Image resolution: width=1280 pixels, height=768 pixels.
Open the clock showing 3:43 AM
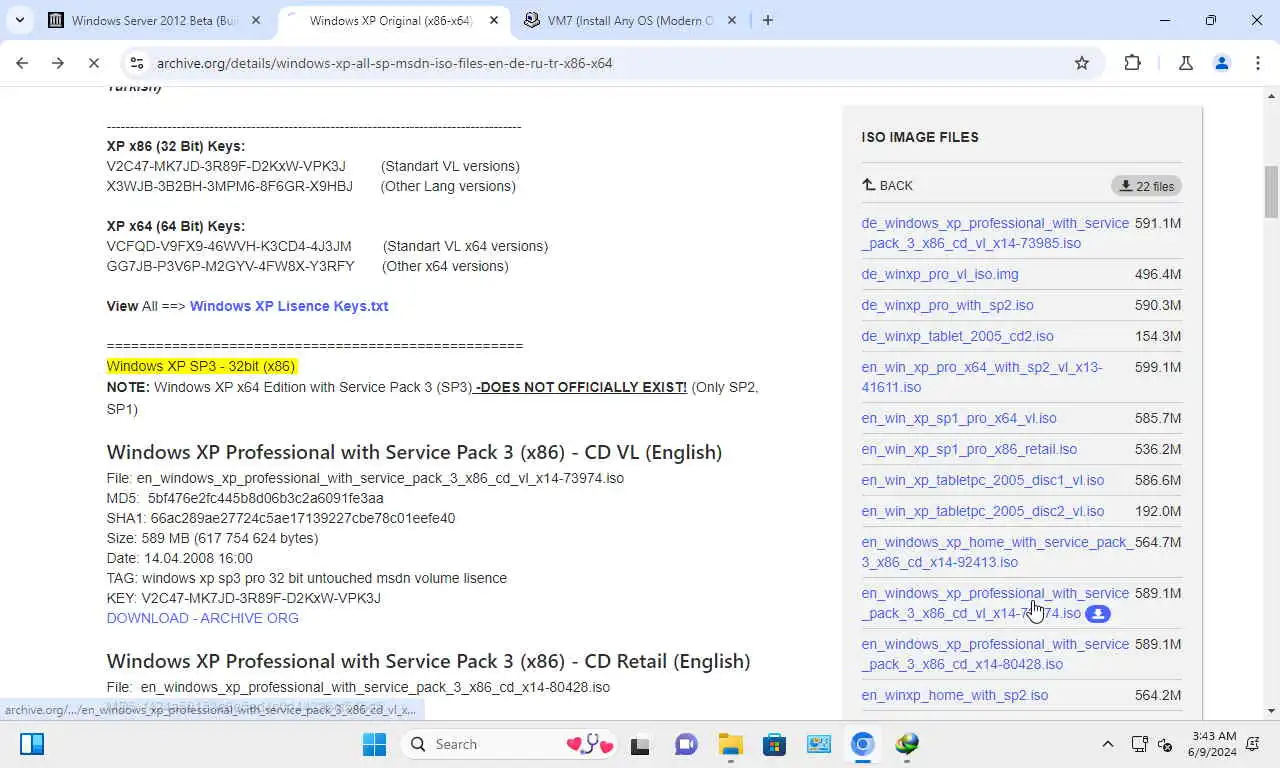click(x=1214, y=744)
